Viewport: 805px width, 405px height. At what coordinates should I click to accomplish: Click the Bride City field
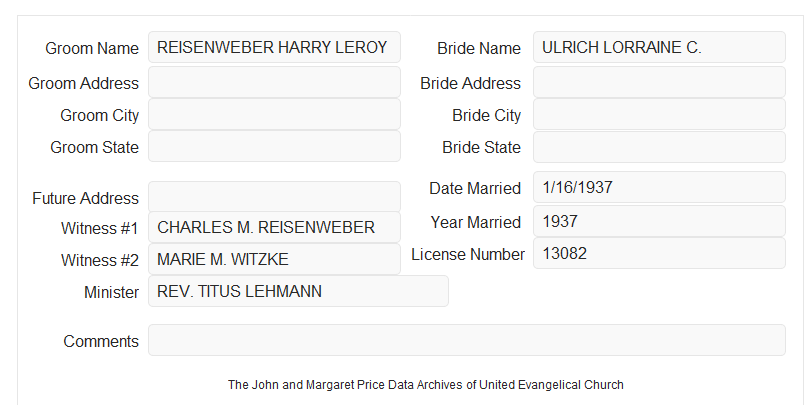(x=659, y=114)
